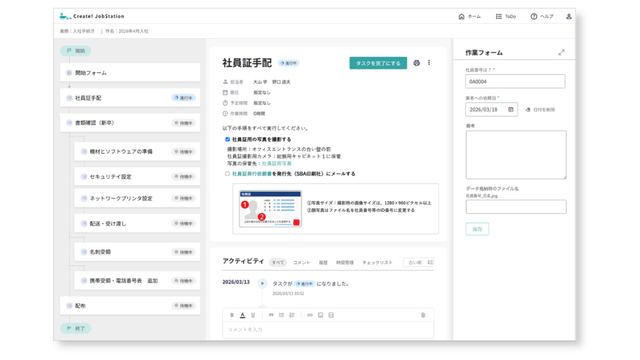640x360 pixels.
Task: Click the employee number field containing 0A0004
Action: click(515, 81)
